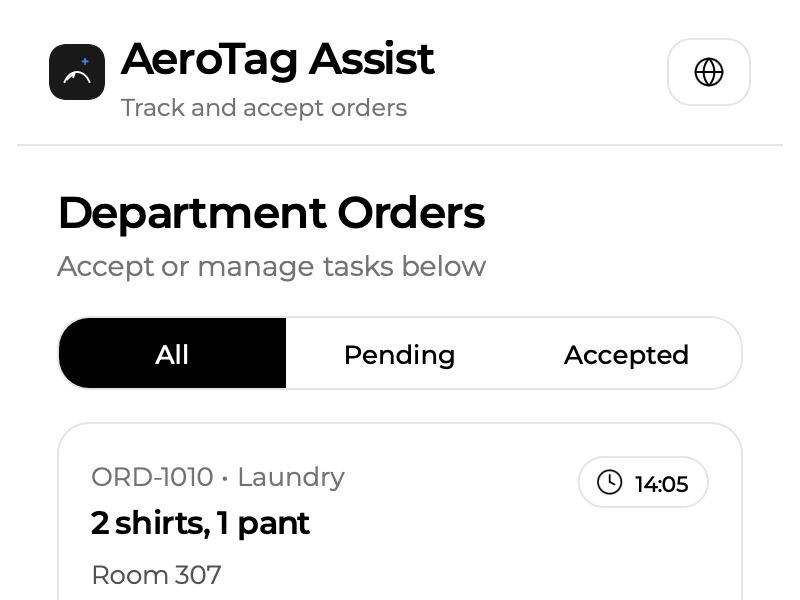The height and width of the screenshot is (600, 800).
Task: Click the 14:05 time badge
Action: tap(643, 482)
